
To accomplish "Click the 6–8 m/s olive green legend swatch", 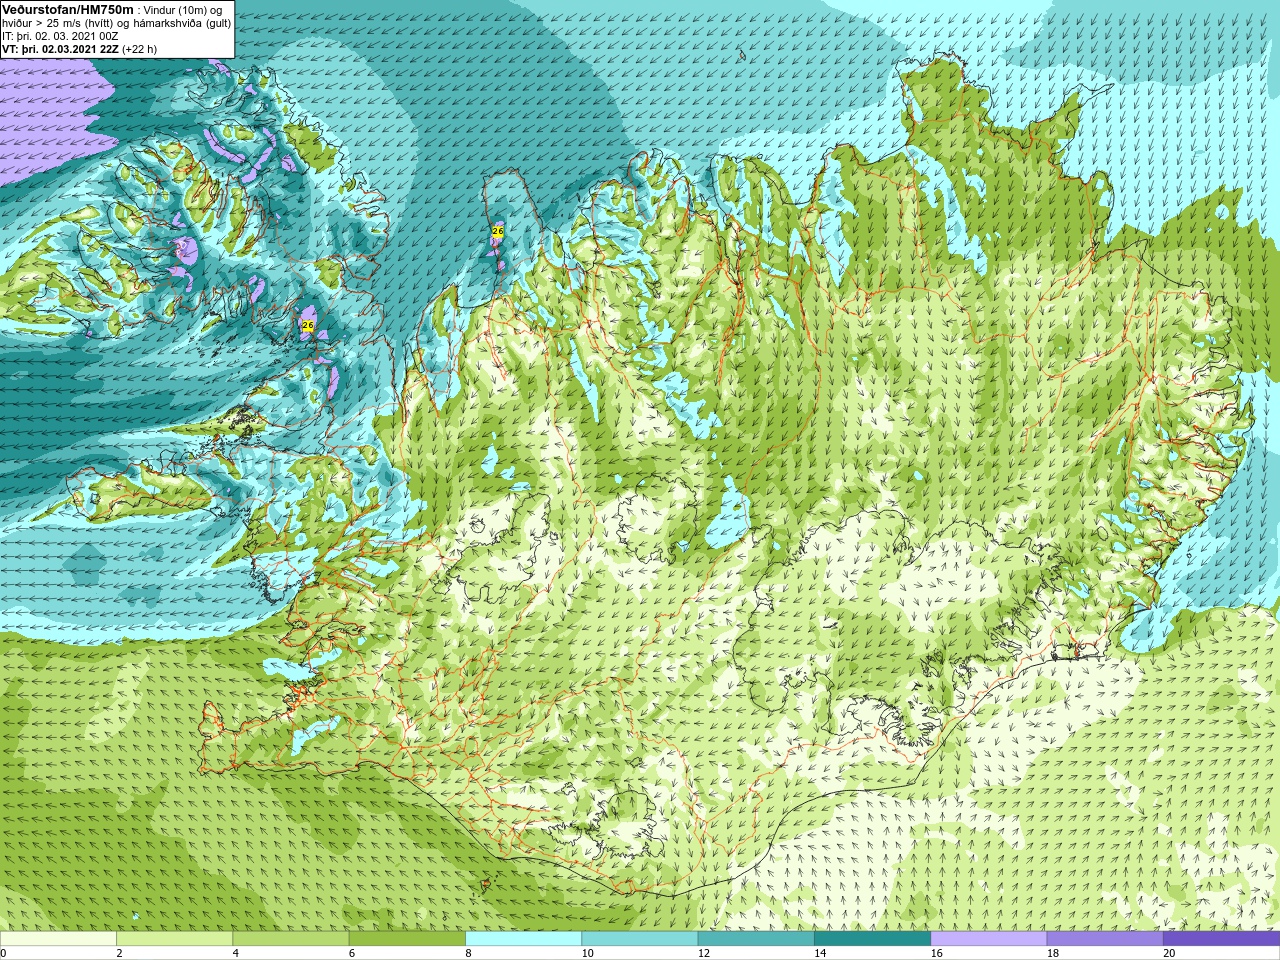I will tap(407, 939).
